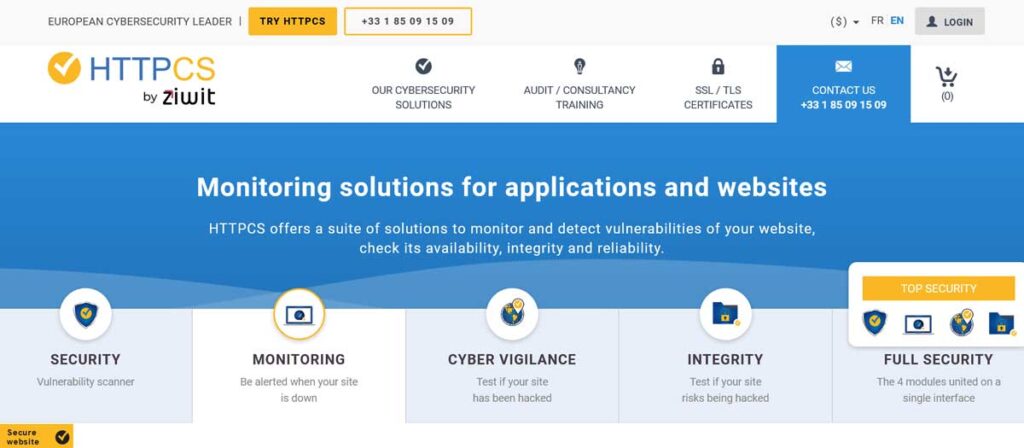Image resolution: width=1024 pixels, height=448 pixels.
Task: Click the checkmark icon above Our Cybersecurity Solutions
Action: [423, 66]
